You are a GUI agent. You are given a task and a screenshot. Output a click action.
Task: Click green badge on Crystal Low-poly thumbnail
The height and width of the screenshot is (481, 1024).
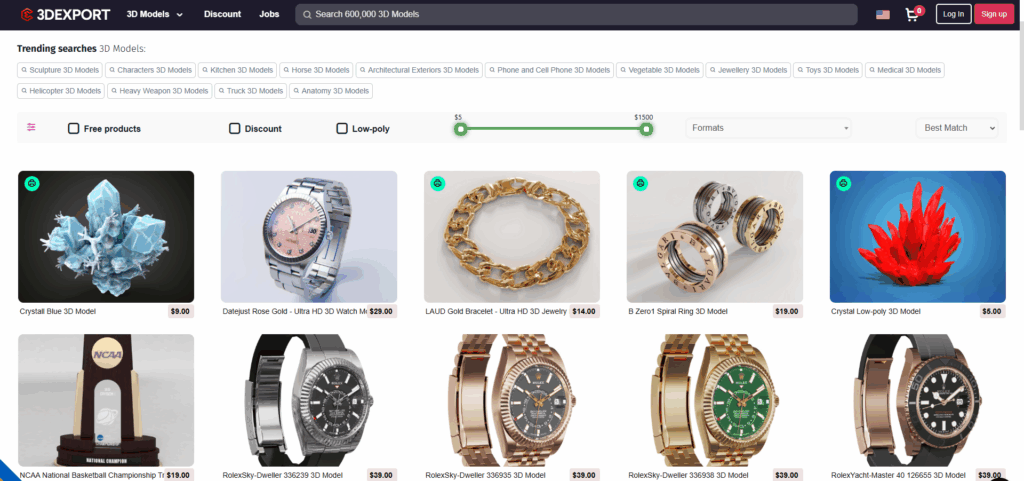pos(843,184)
